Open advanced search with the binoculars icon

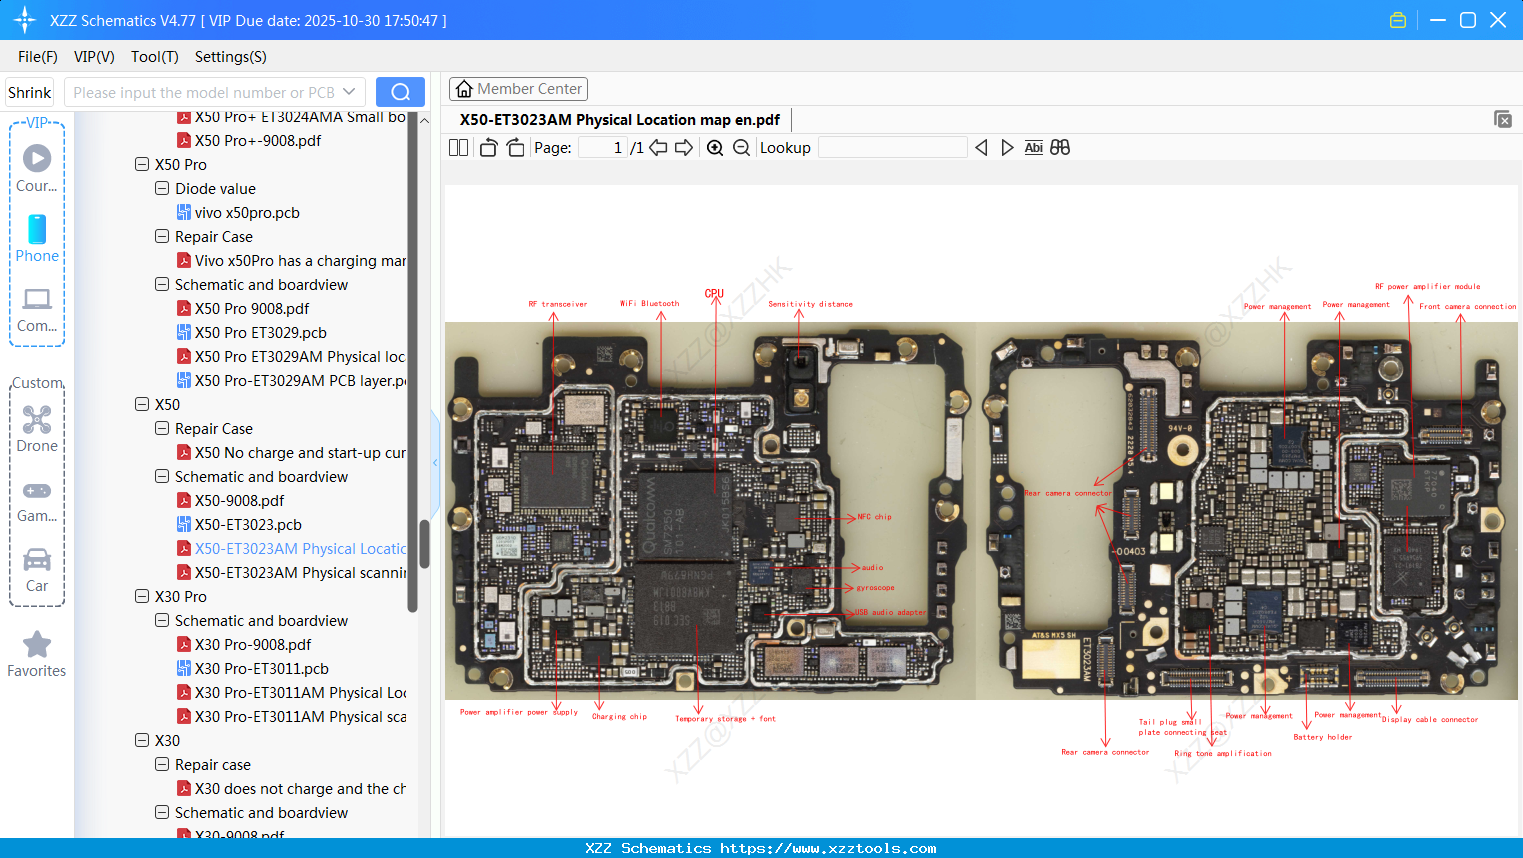1060,147
